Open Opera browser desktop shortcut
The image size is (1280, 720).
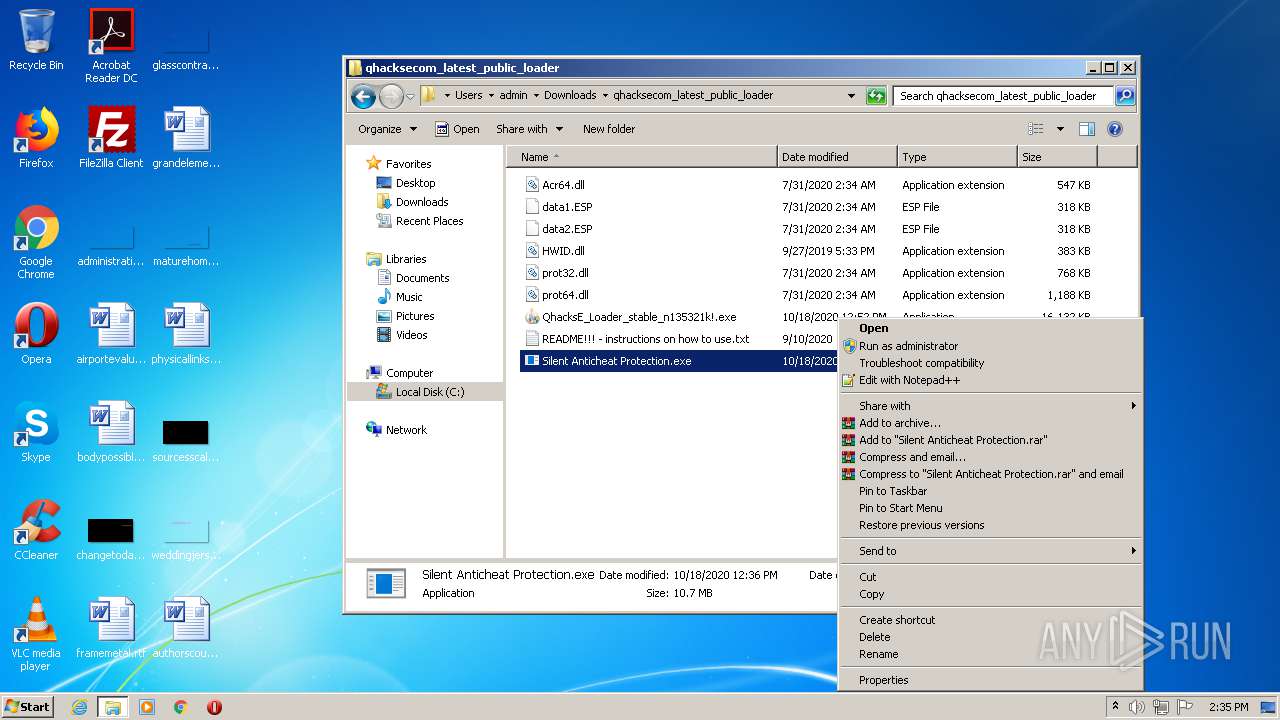click(36, 333)
